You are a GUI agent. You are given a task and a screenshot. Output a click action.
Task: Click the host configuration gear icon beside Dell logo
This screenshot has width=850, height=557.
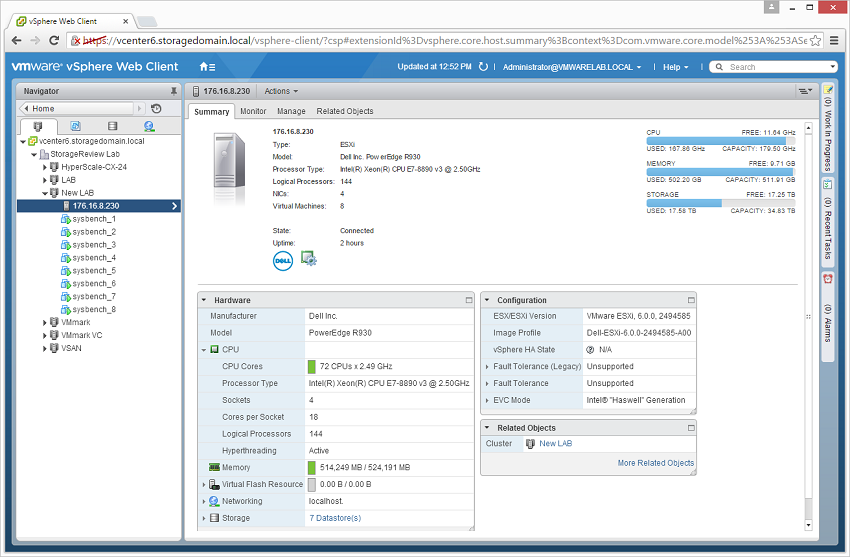pos(308,258)
